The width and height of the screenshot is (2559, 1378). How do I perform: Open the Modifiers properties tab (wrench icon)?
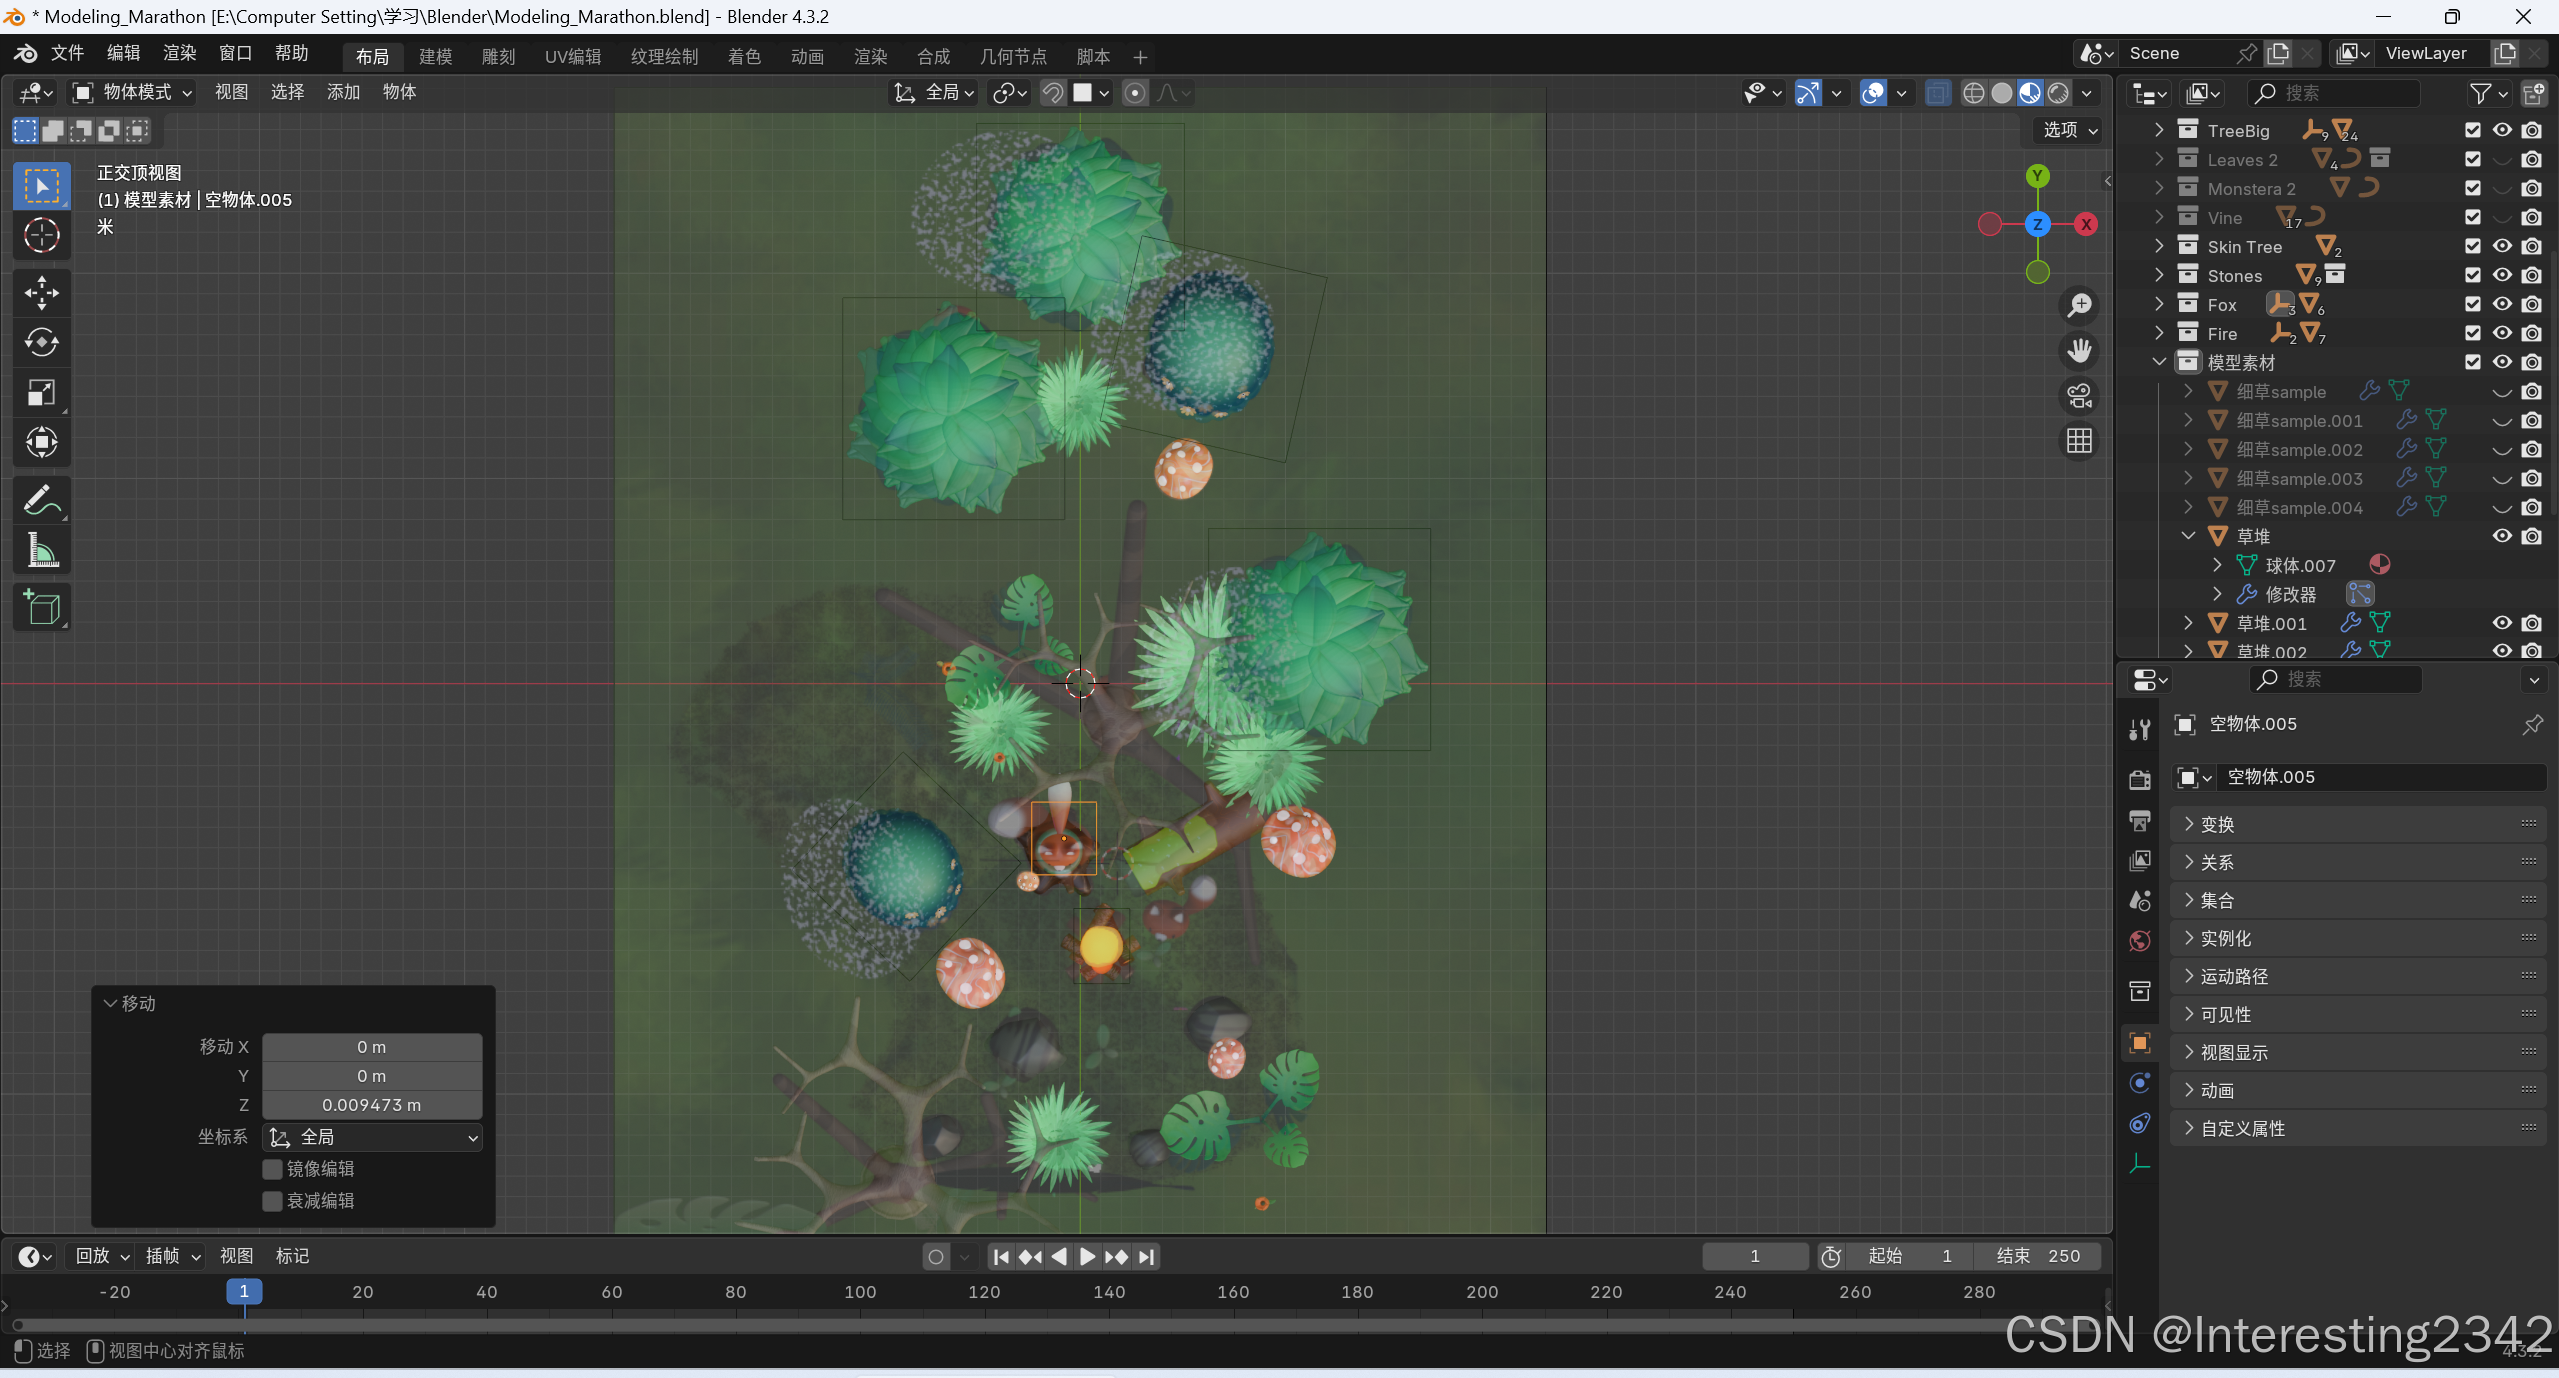(2140, 729)
